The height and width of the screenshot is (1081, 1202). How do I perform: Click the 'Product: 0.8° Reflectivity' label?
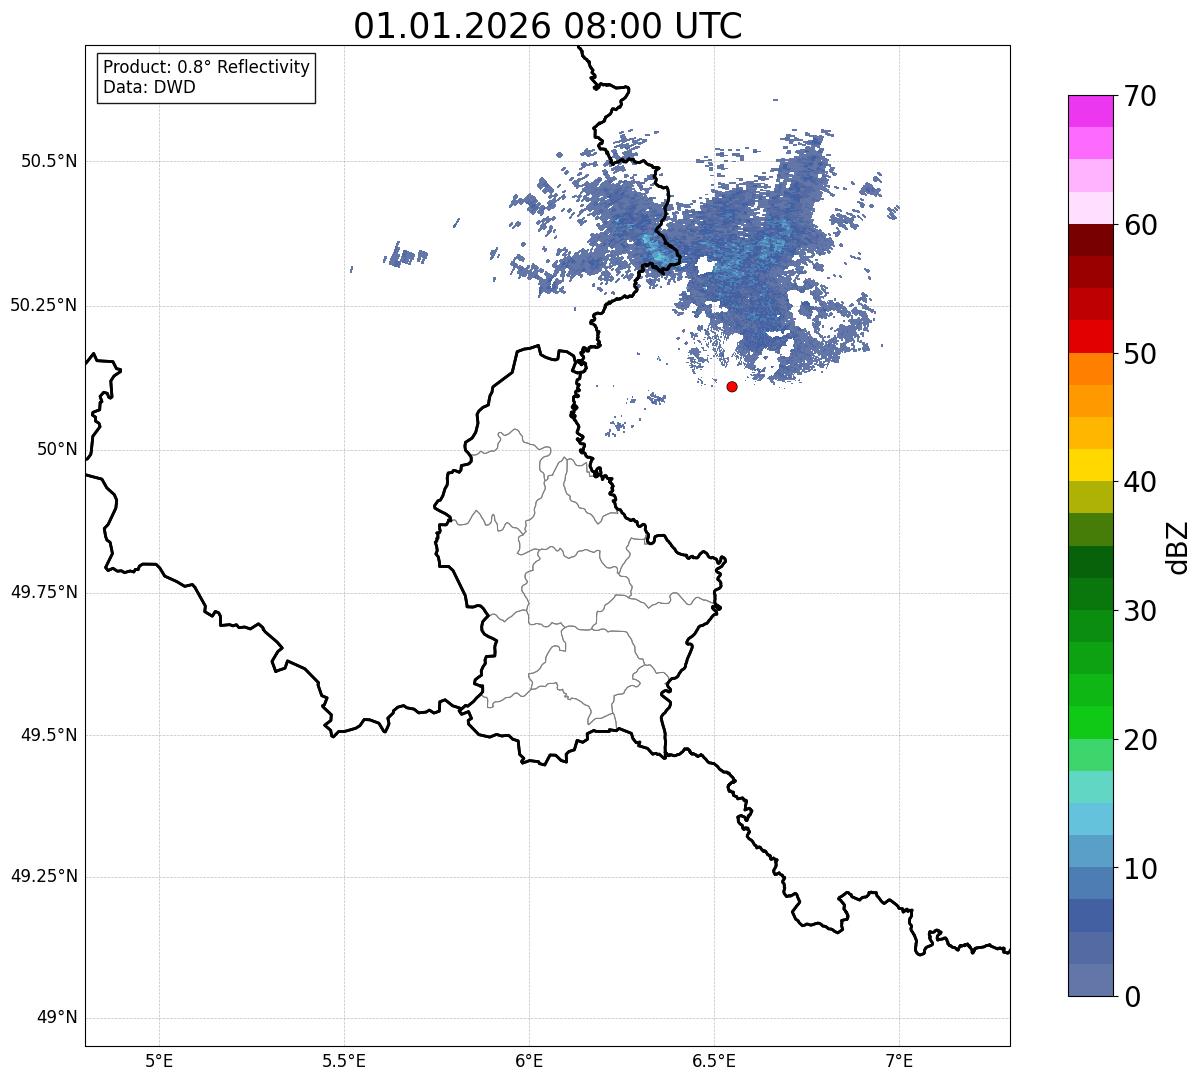(x=207, y=67)
